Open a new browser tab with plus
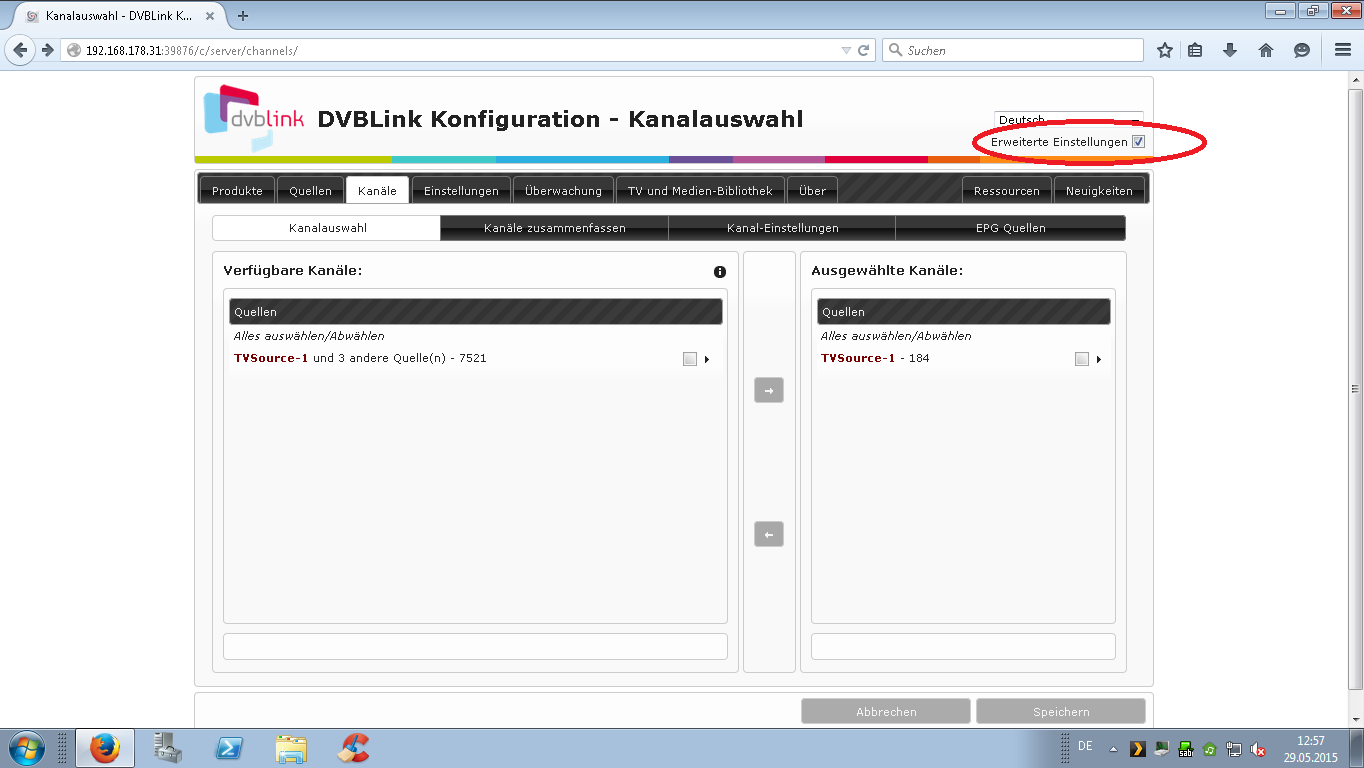Image resolution: width=1364 pixels, height=768 pixels. pyautogui.click(x=243, y=15)
